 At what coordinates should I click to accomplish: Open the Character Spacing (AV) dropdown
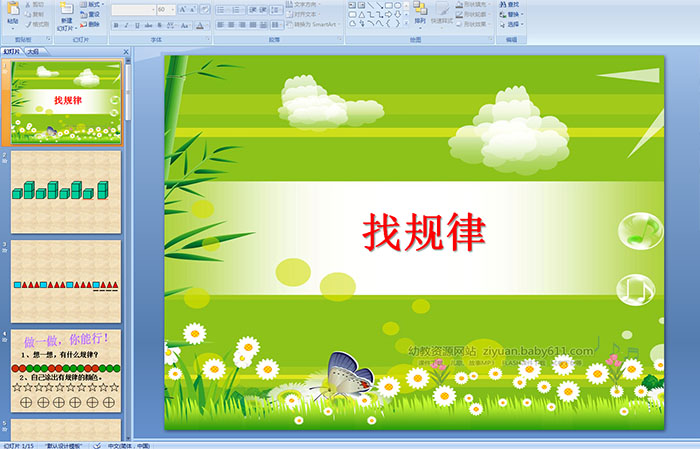(x=171, y=25)
